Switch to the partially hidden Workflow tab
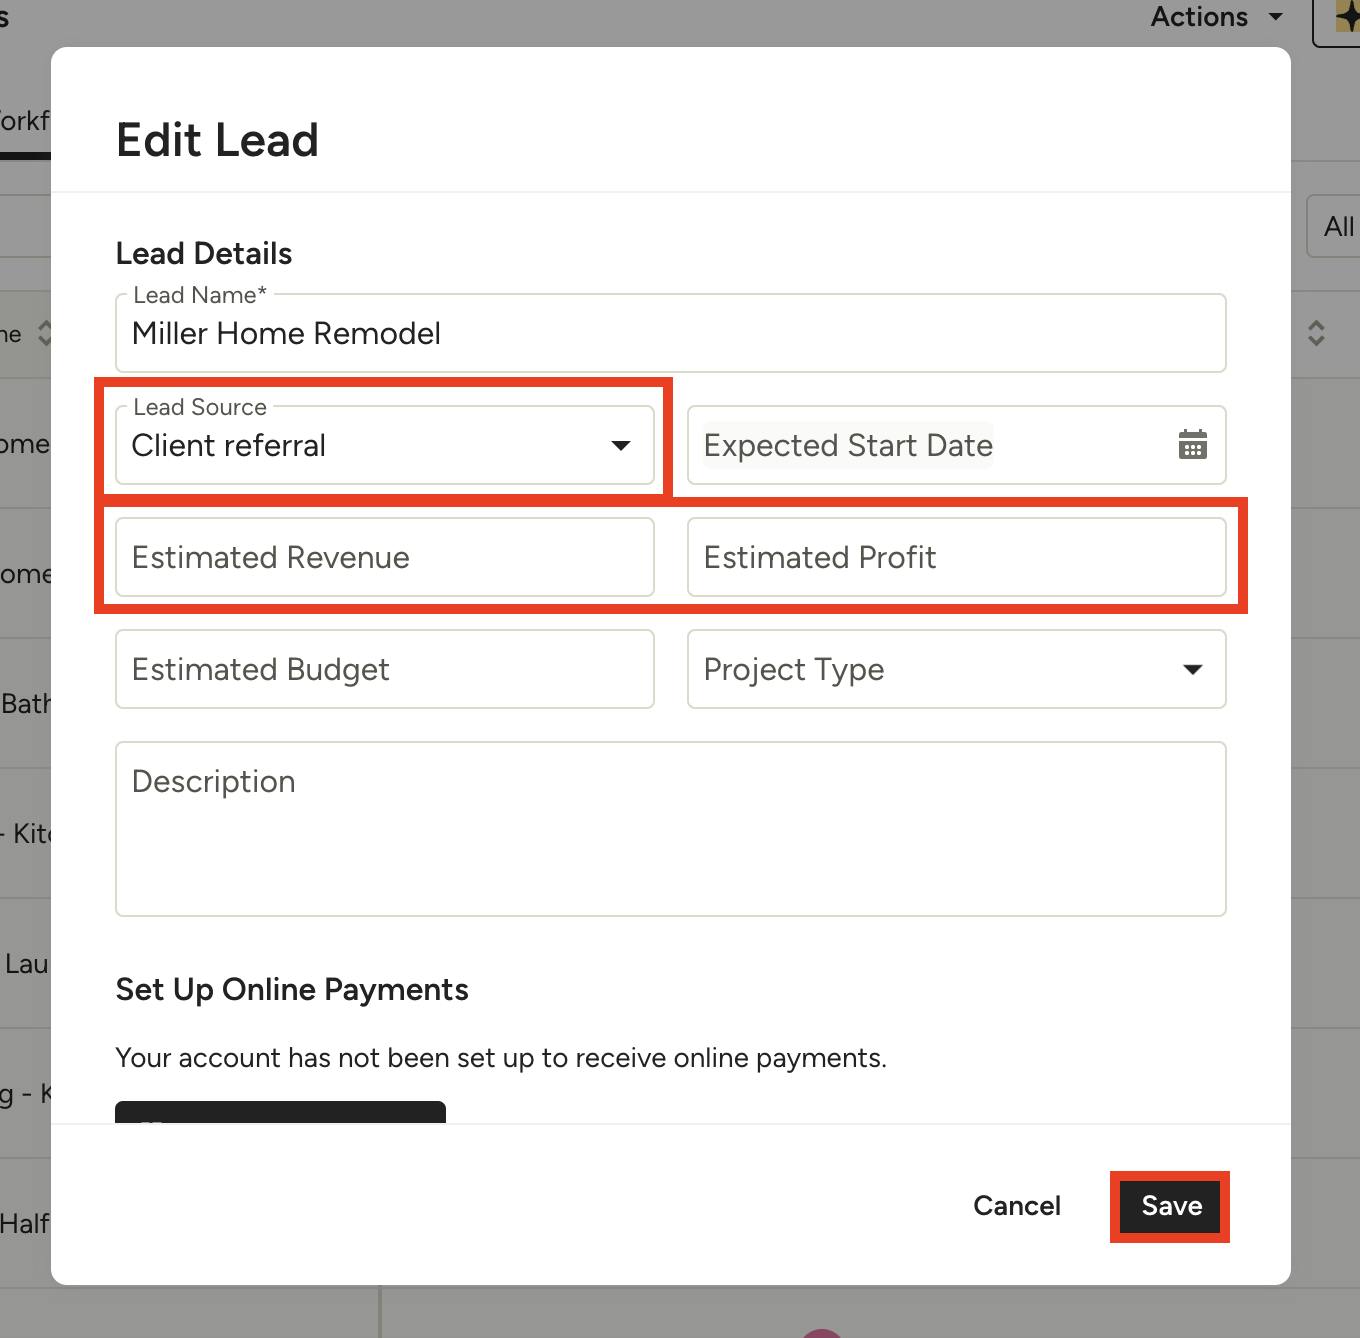This screenshot has width=1360, height=1338. 24,122
